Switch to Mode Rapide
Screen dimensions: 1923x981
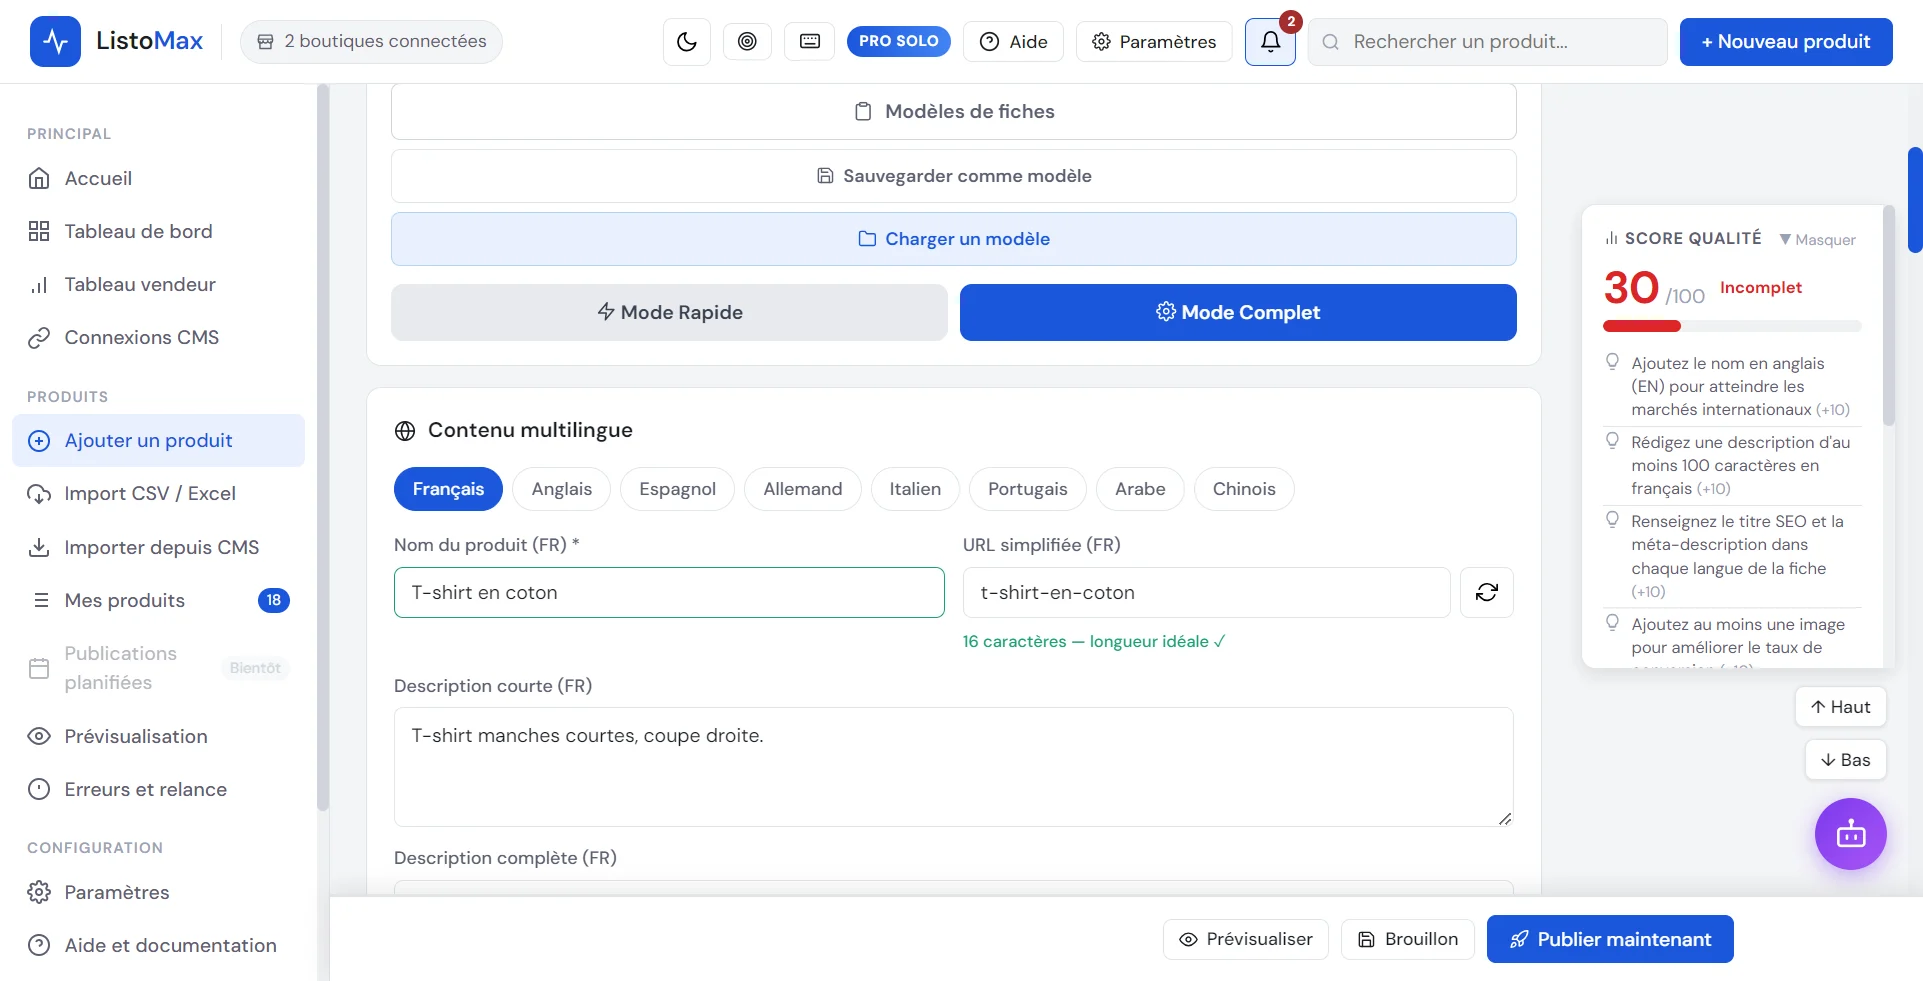click(669, 312)
